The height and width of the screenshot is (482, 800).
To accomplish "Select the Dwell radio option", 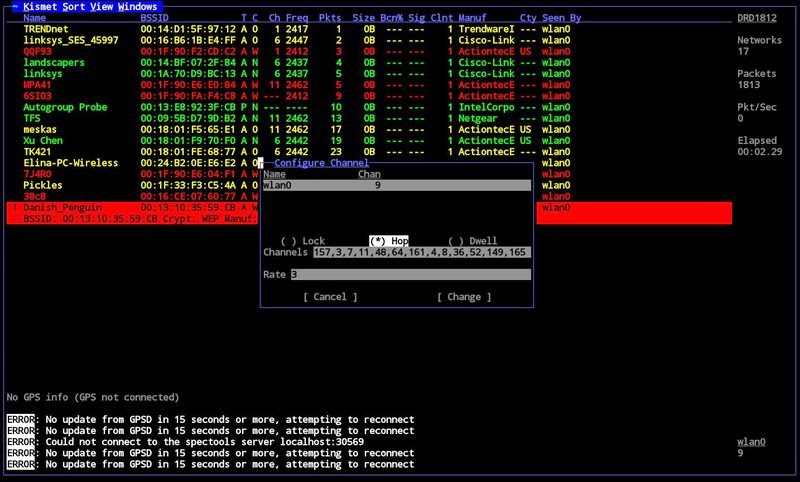I will tap(472, 241).
